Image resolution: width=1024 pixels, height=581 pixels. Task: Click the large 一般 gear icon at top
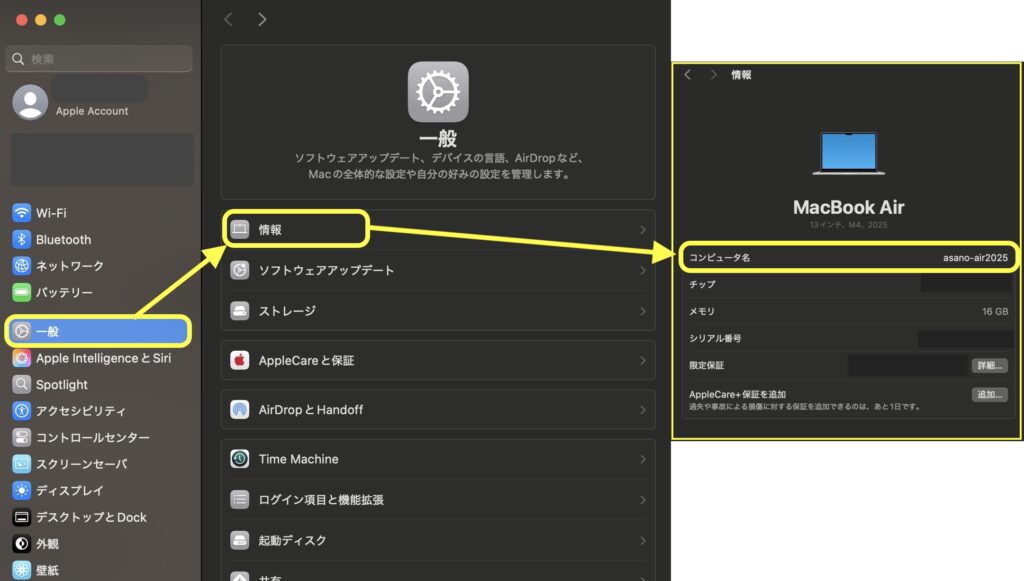click(438, 92)
